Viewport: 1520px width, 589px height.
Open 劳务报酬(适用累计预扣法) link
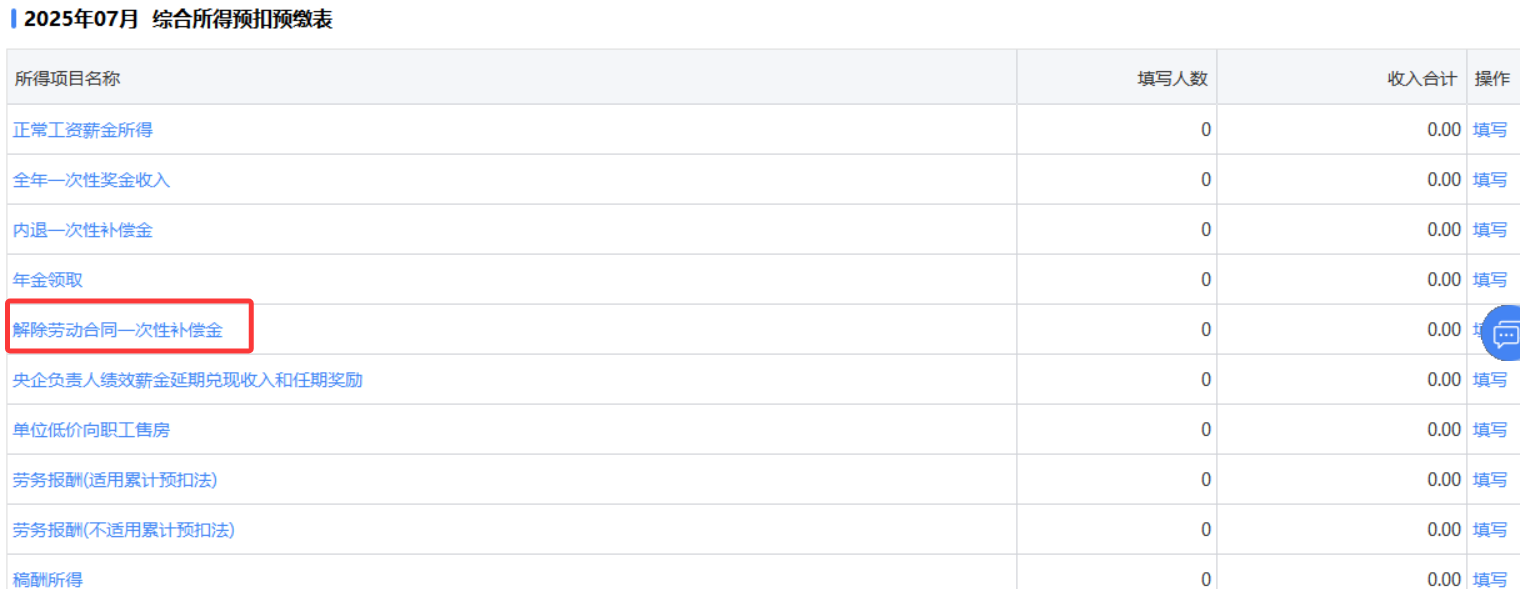pos(115,480)
